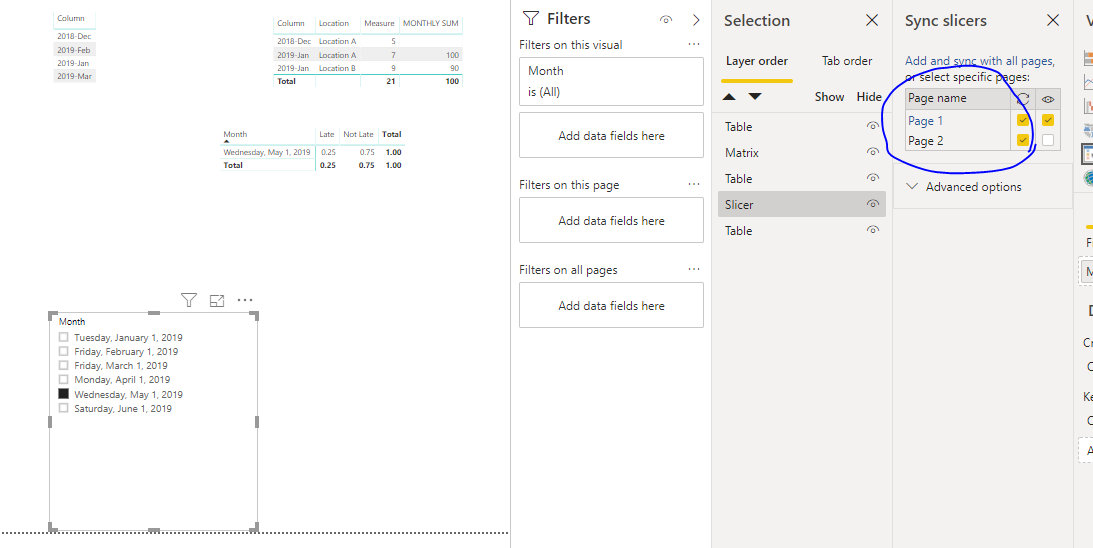Switch to the Layer order tab
This screenshot has height=548, width=1093.
757,61
